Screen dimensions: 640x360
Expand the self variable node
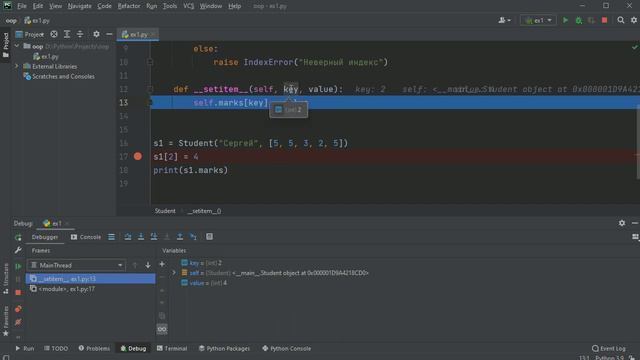(x=174, y=273)
